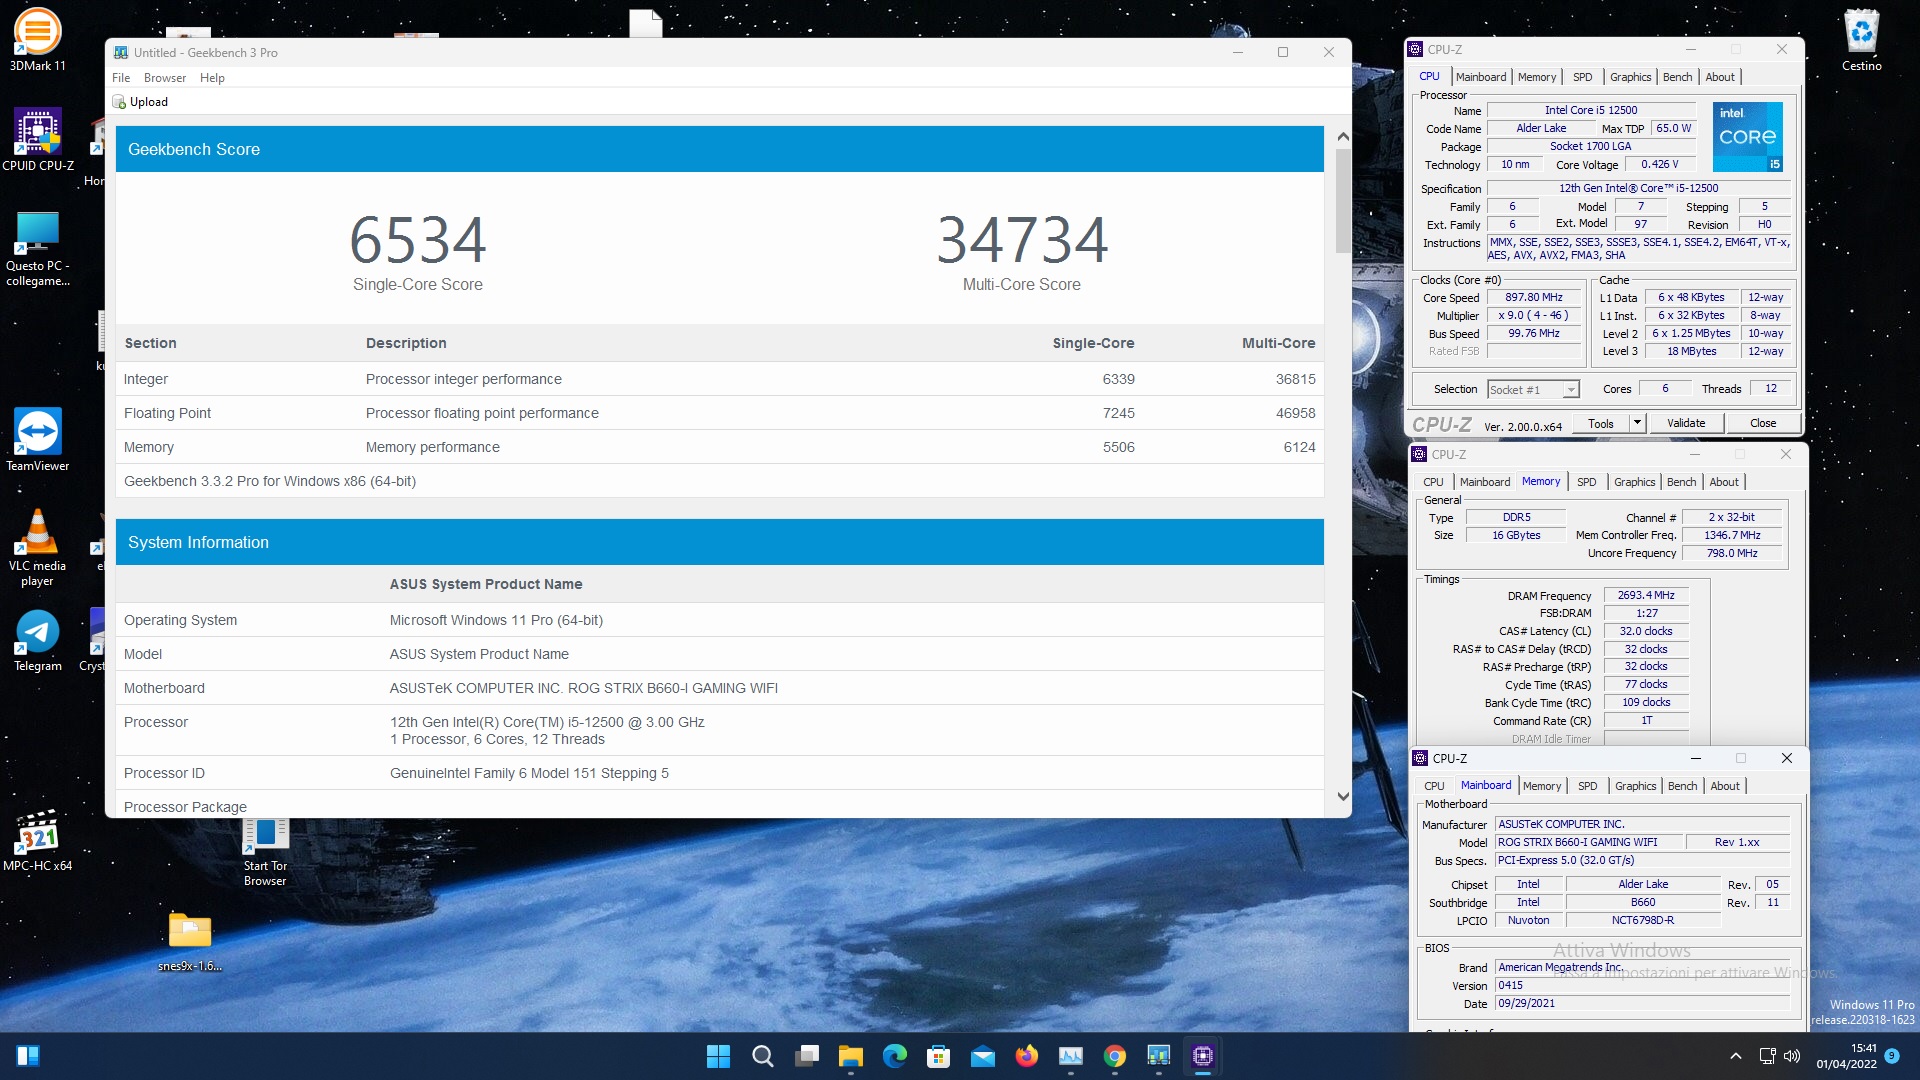
Task: Launch VLC media player desktop icon
Action: [37, 547]
